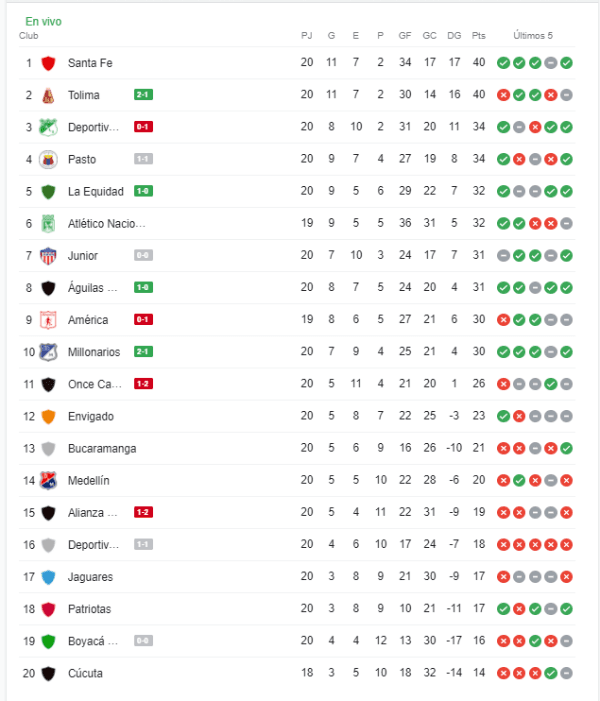Click the Millonarios club crest
Viewport: 600px width, 701px height.
pyautogui.click(x=48, y=352)
